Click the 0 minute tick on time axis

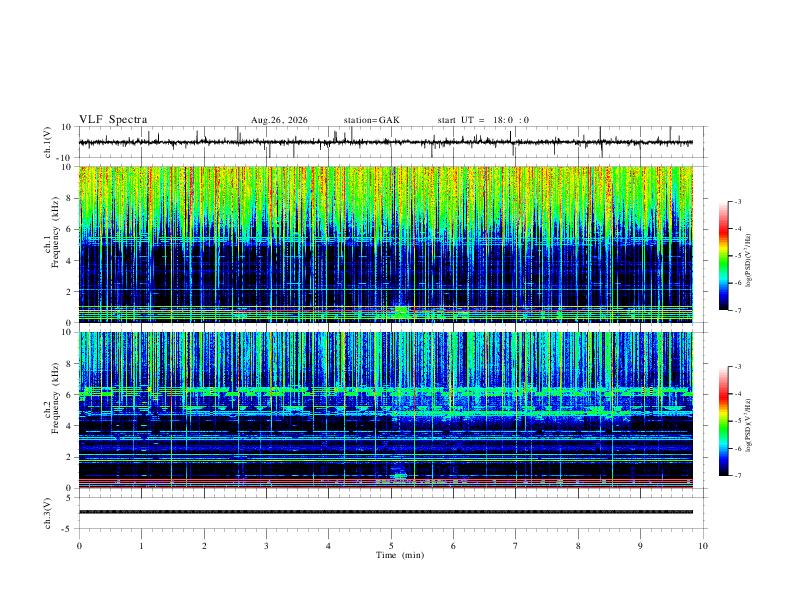[x=79, y=546]
